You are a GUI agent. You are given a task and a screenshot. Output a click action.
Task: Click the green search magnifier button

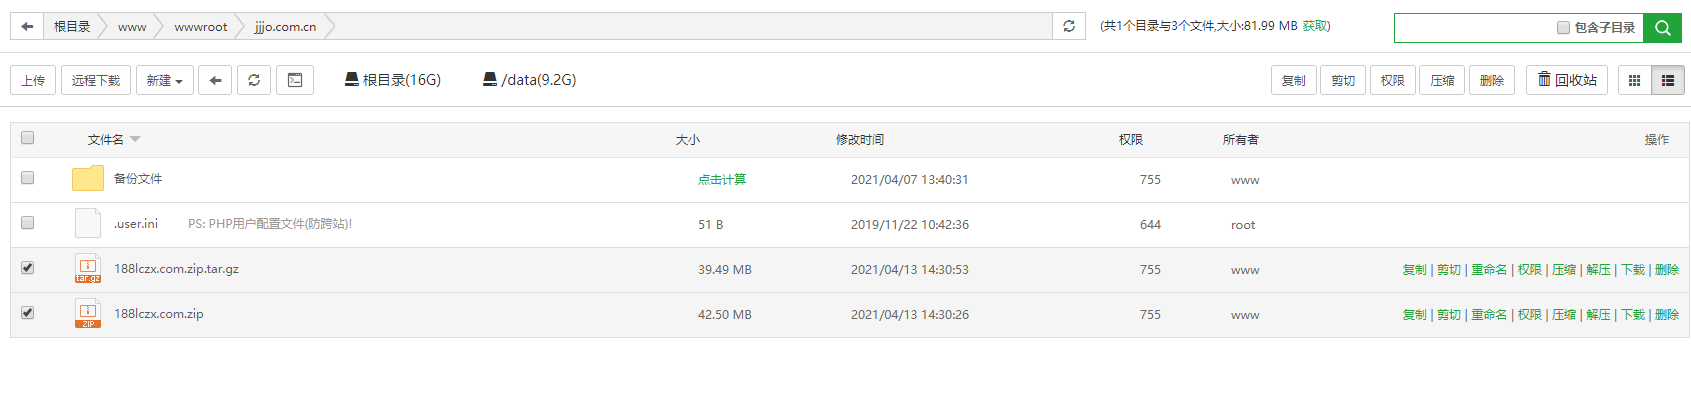[1663, 28]
